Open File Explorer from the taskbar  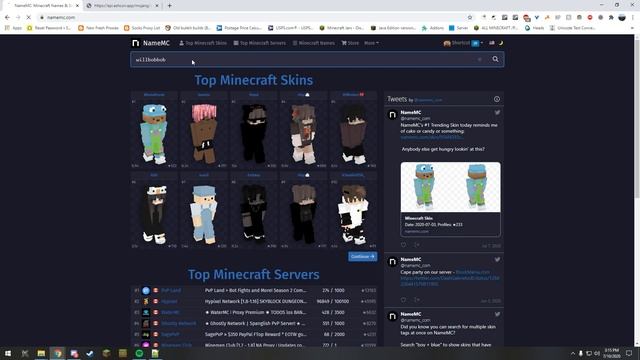click(x=41, y=353)
